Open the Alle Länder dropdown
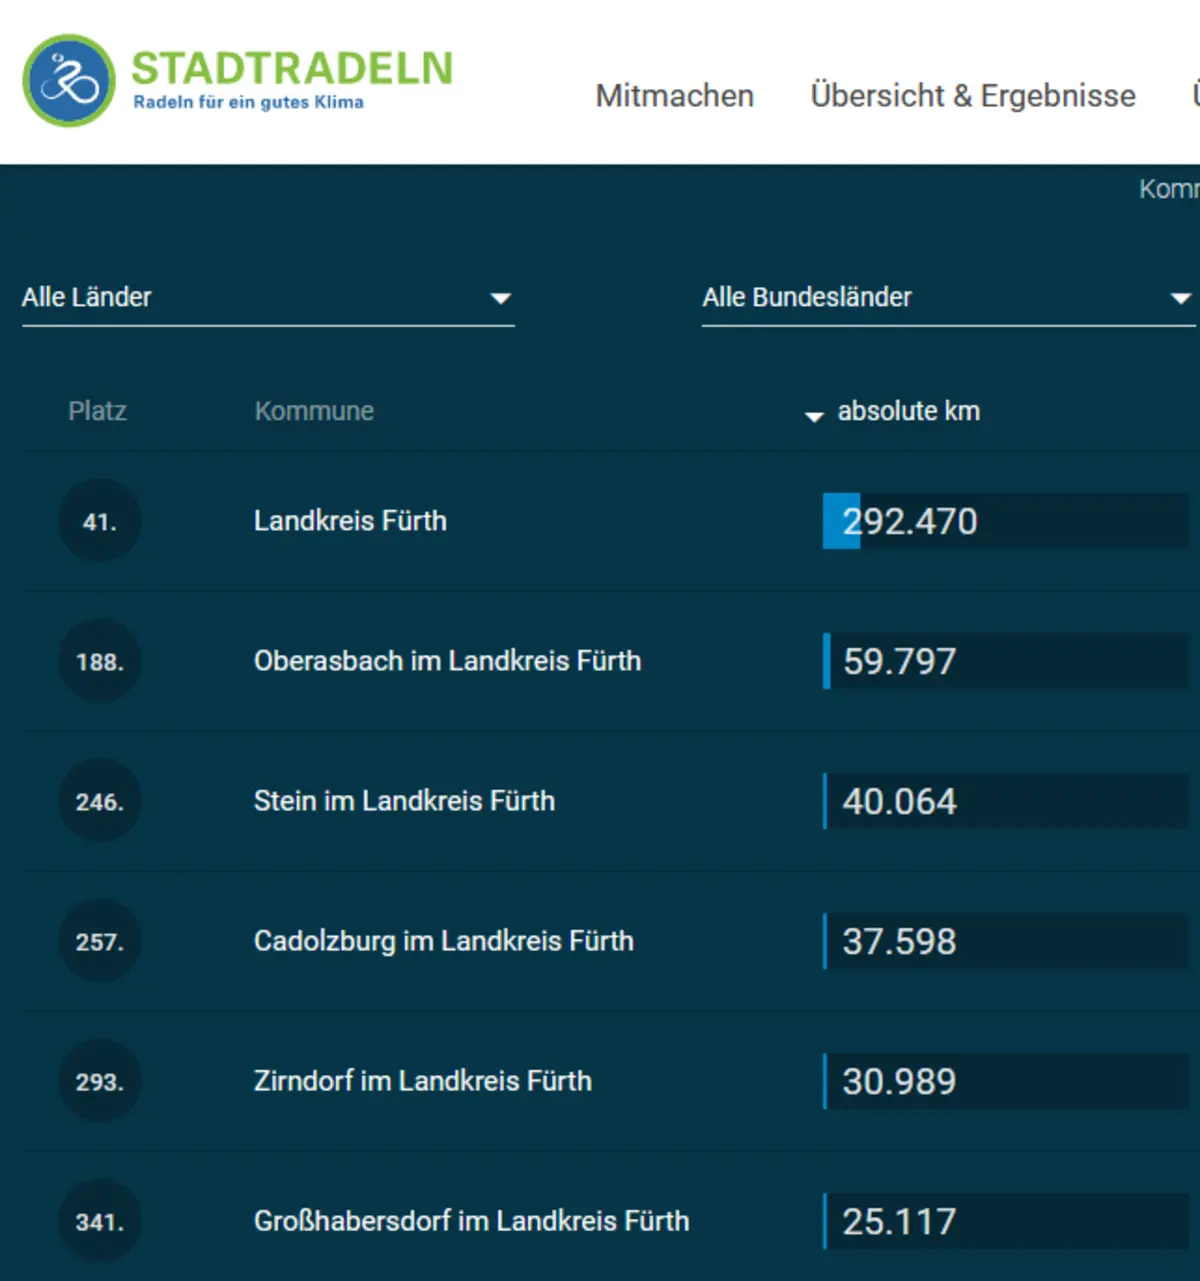Screen dimensions: 1200x1281 click(x=267, y=297)
